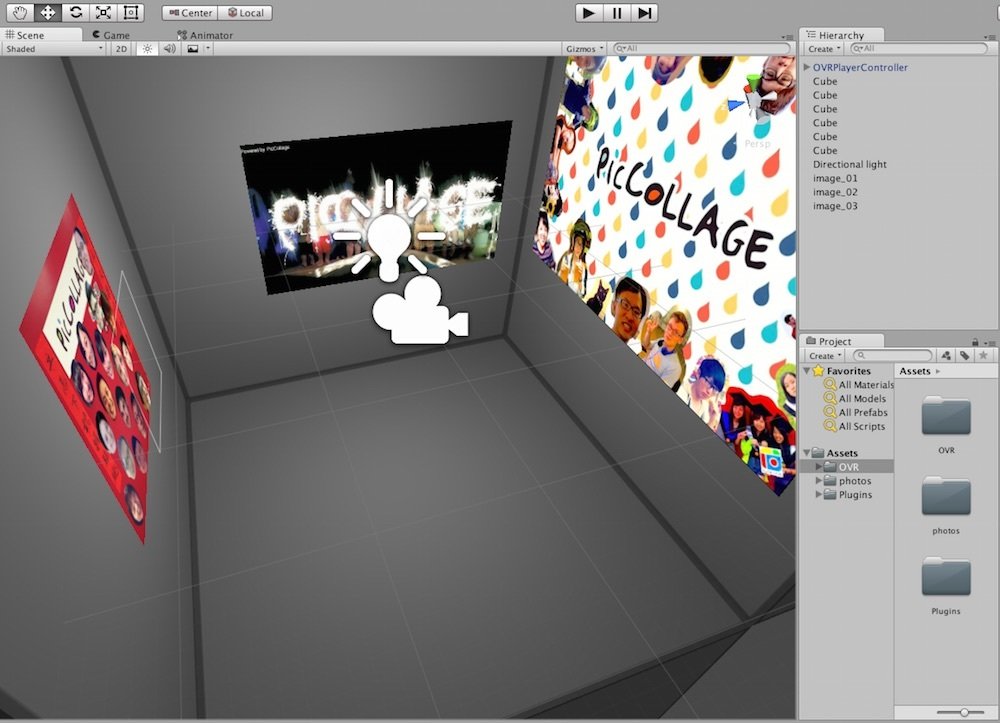Toggle 2D scene view mode
This screenshot has width=1000, height=723.
[121, 48]
